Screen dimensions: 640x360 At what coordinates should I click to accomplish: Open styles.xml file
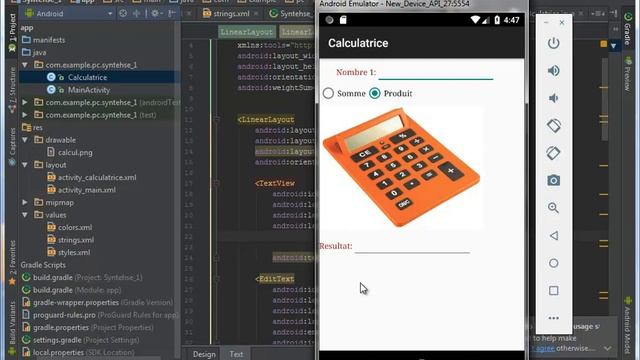coord(74,252)
